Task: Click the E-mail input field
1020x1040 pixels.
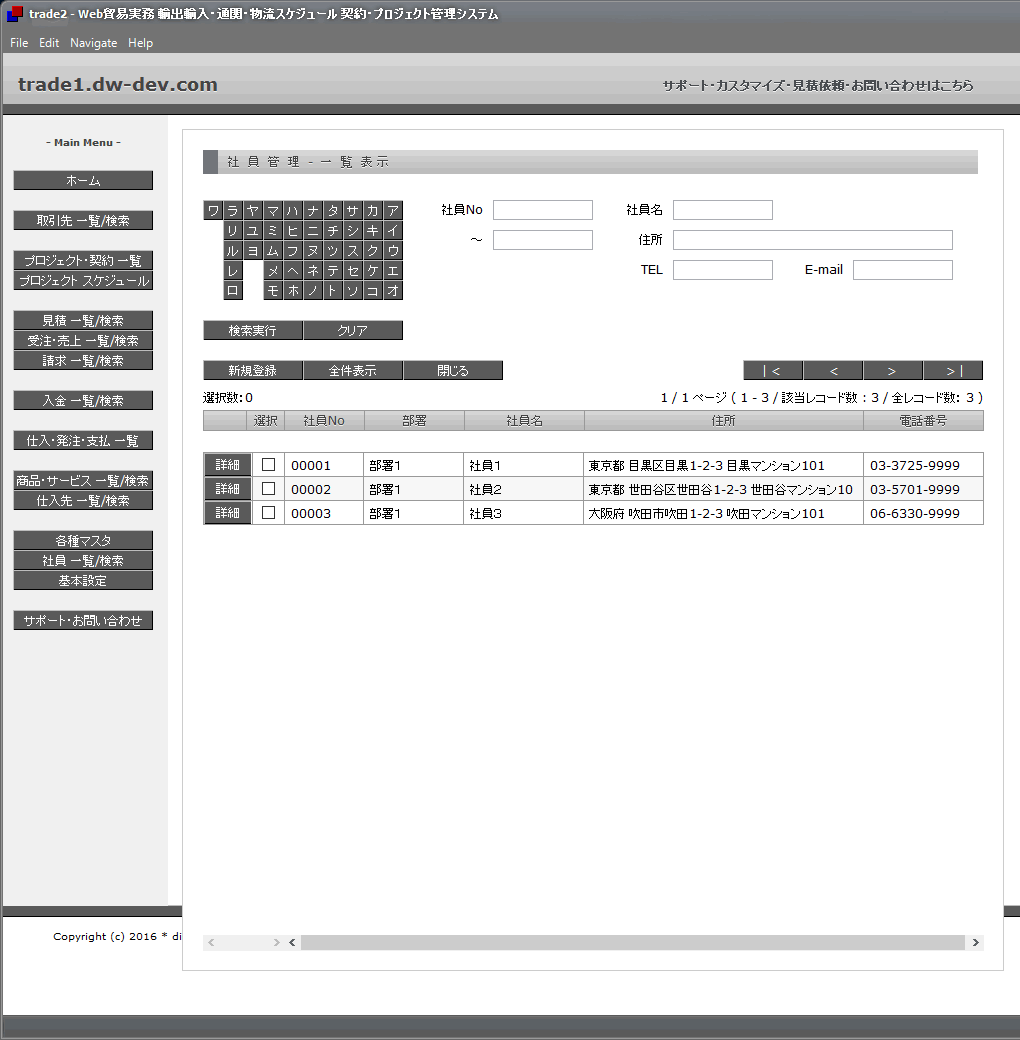Action: [x=903, y=269]
